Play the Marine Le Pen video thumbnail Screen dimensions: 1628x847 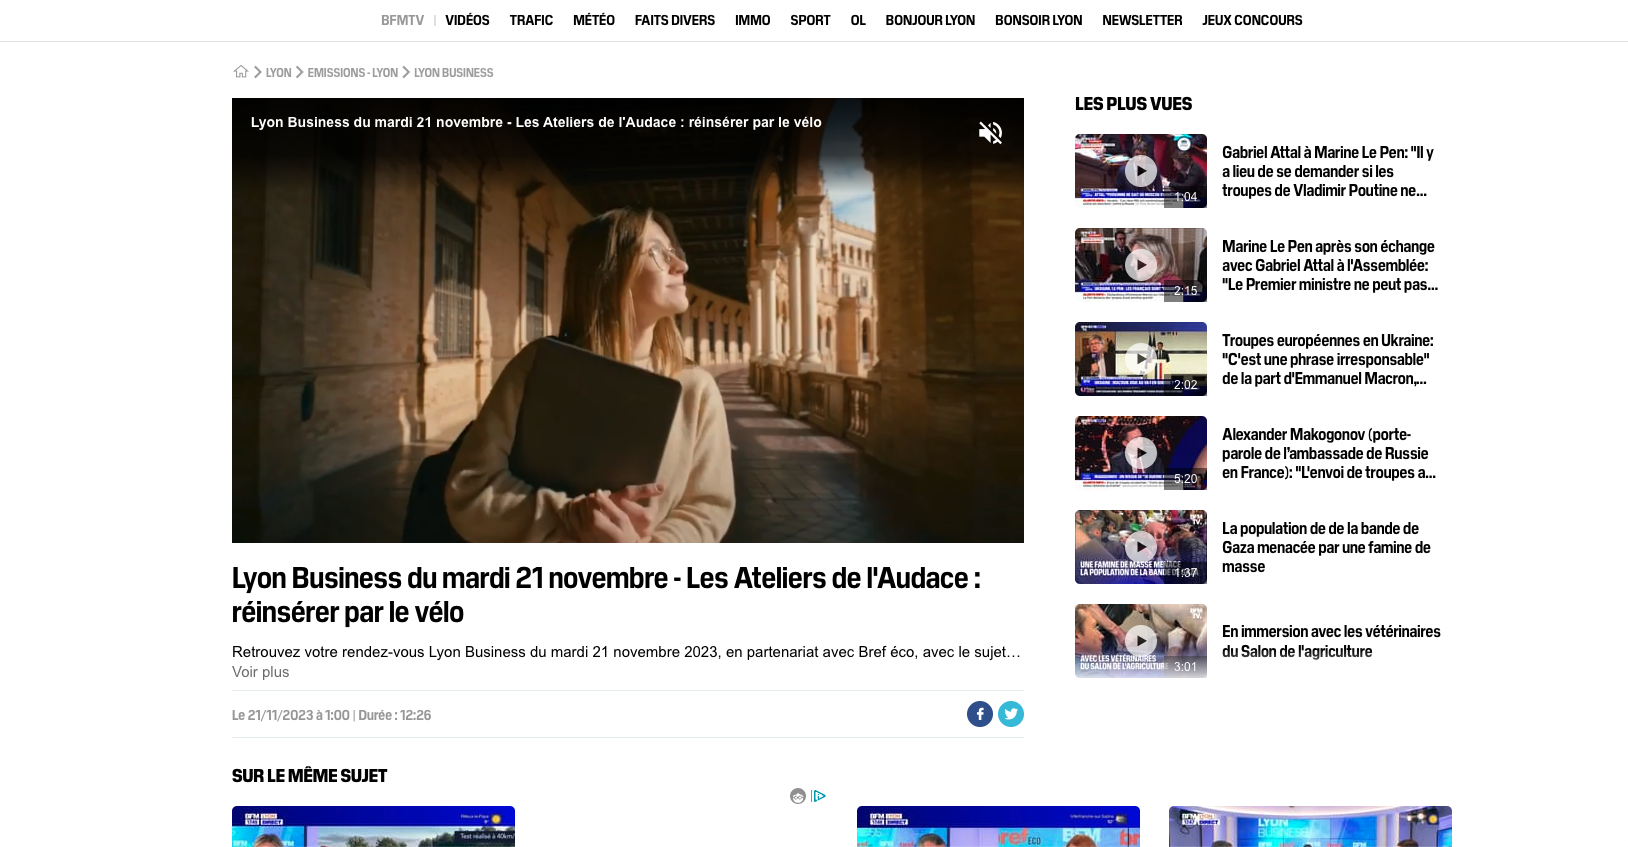[x=1140, y=265]
